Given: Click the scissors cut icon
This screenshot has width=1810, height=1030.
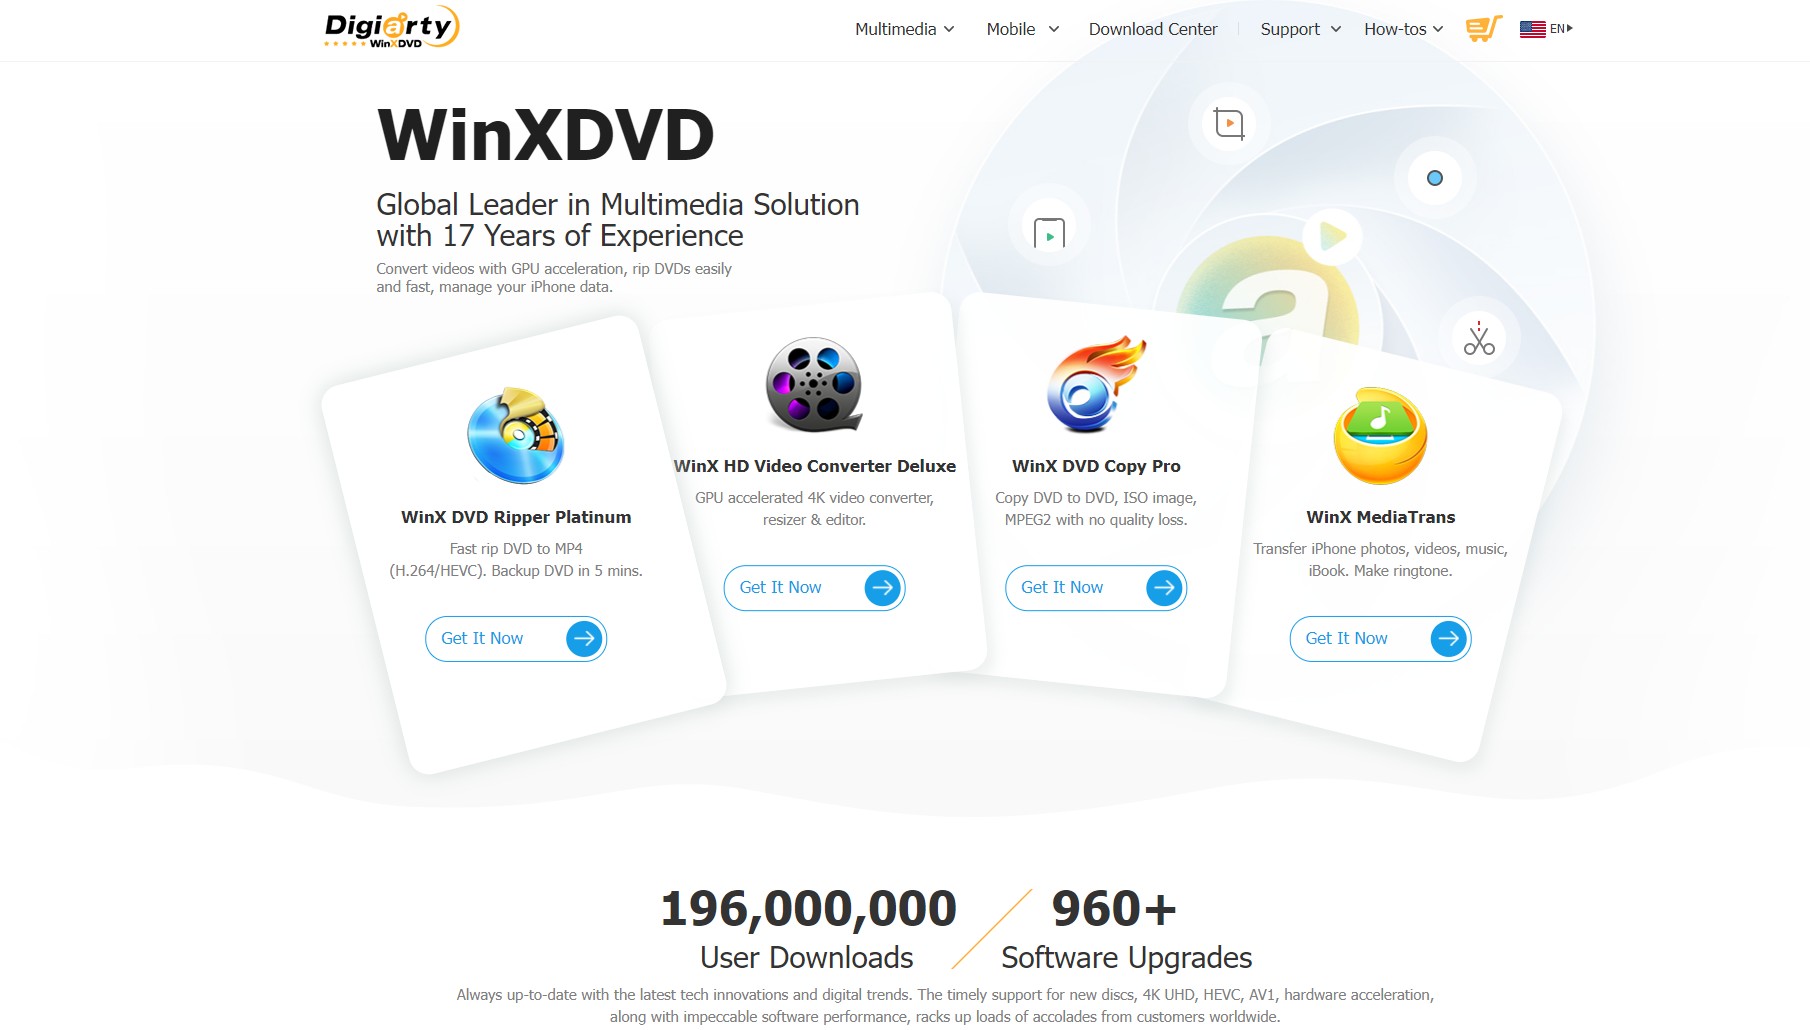Looking at the screenshot, I should (1479, 338).
